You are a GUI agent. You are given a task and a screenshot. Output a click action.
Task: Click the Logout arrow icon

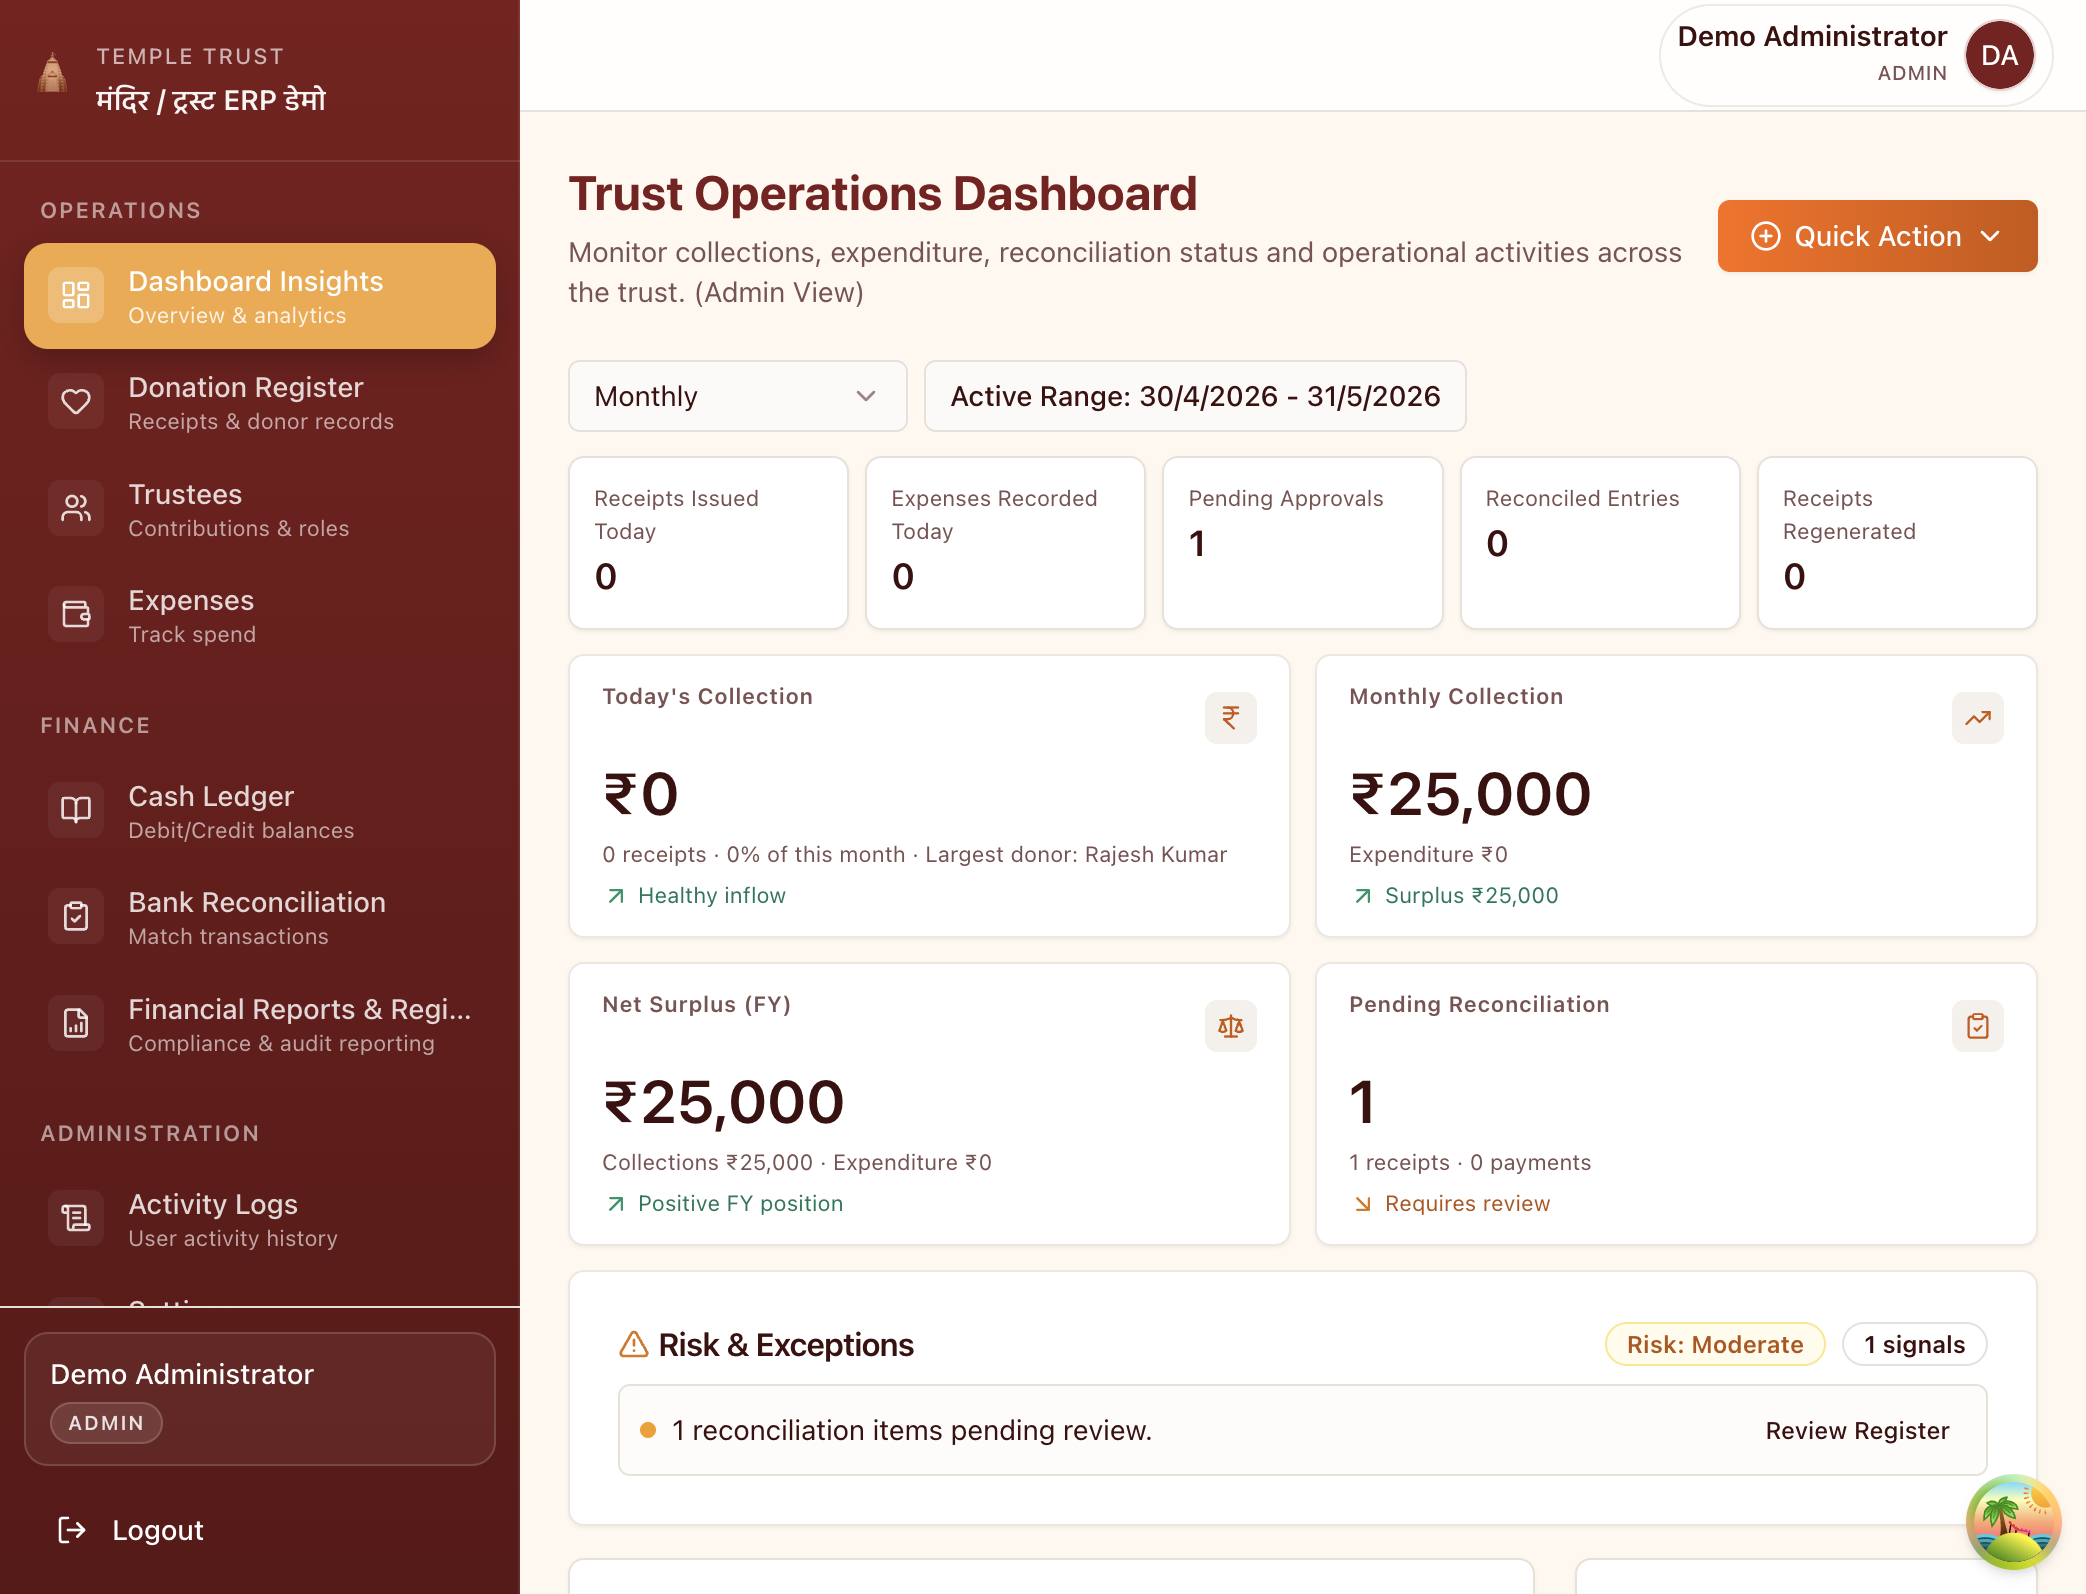(x=72, y=1530)
